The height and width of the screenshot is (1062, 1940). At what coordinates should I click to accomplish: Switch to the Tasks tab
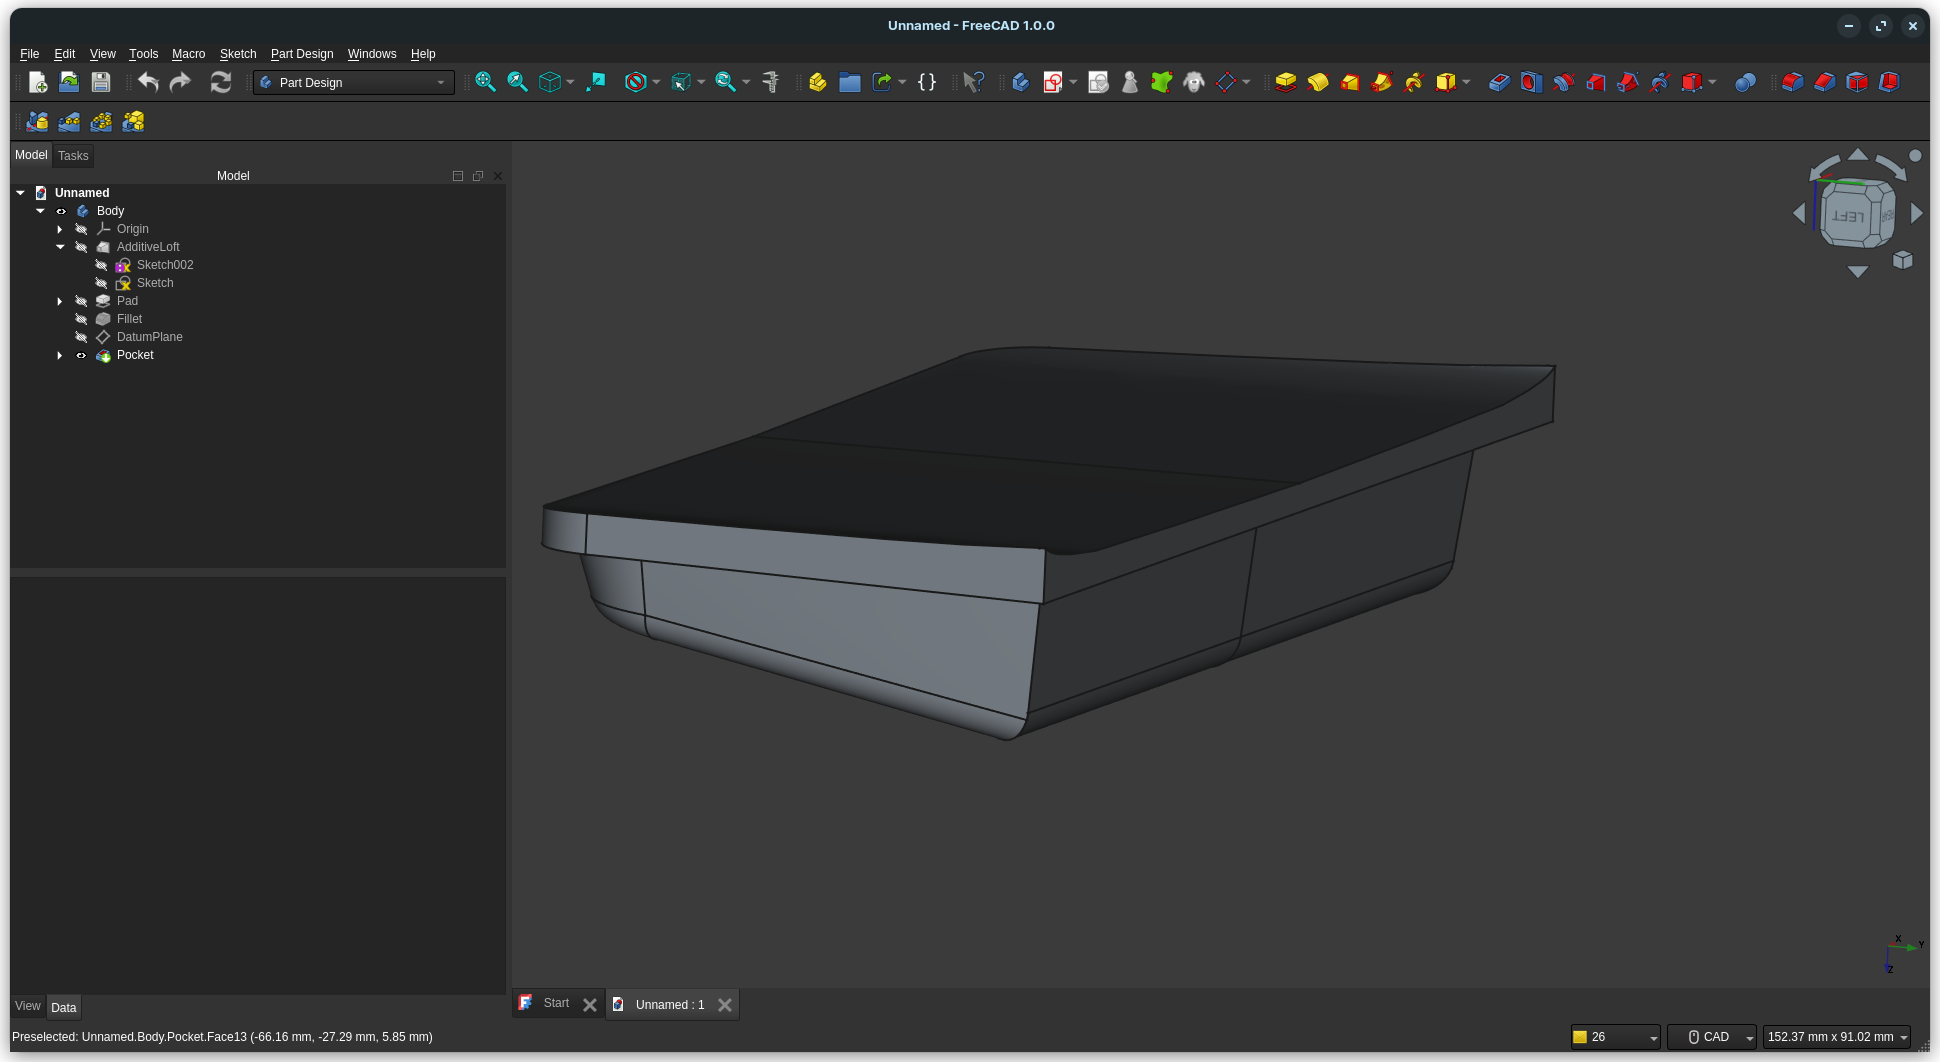[73, 155]
